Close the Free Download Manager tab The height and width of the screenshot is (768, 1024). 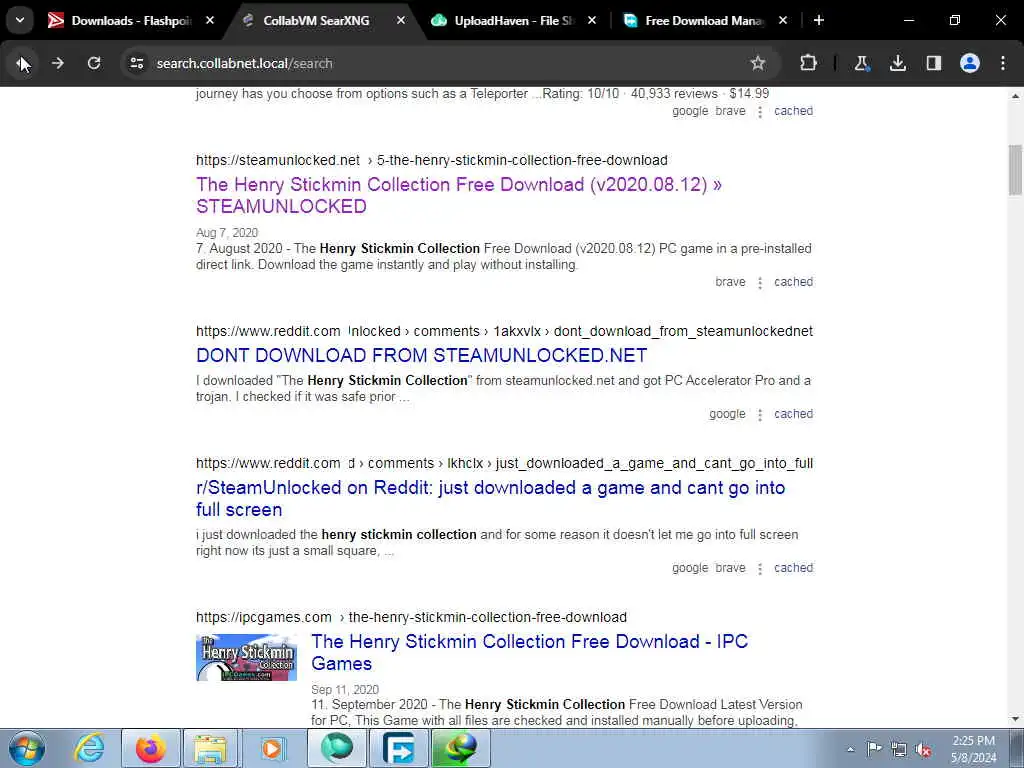tap(783, 21)
